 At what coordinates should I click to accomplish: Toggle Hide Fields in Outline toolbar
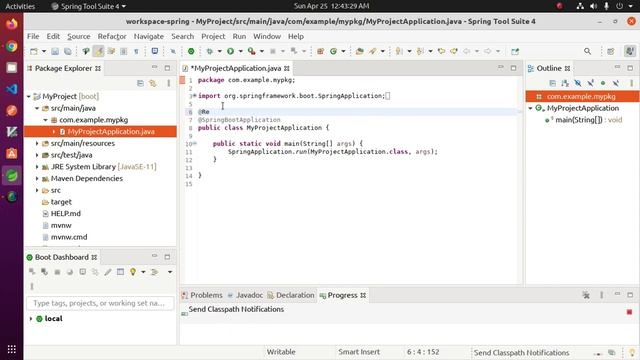(x=578, y=83)
